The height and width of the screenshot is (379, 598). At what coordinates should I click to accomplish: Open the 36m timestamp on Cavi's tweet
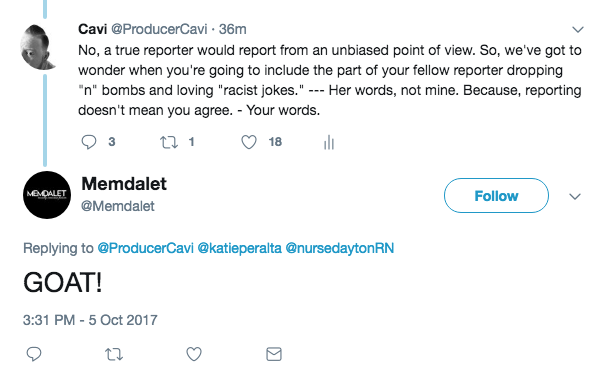[x=233, y=29]
